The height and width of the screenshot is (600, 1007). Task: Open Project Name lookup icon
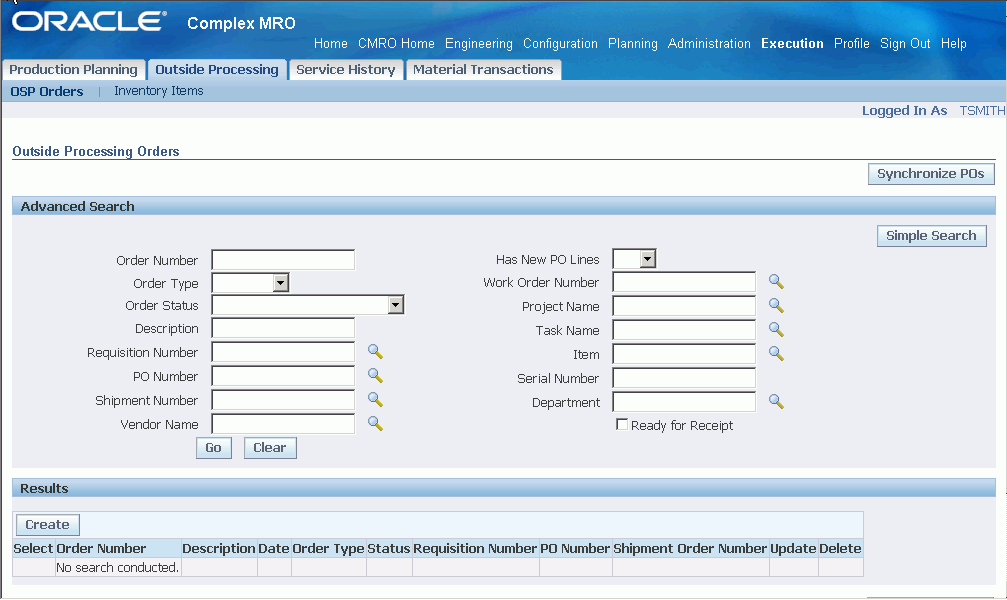pos(776,305)
